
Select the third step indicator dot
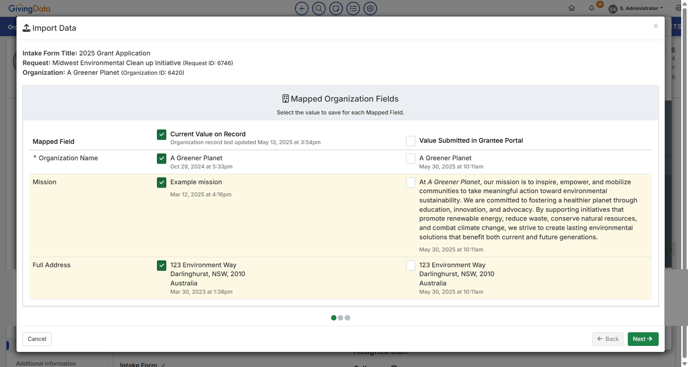click(348, 318)
